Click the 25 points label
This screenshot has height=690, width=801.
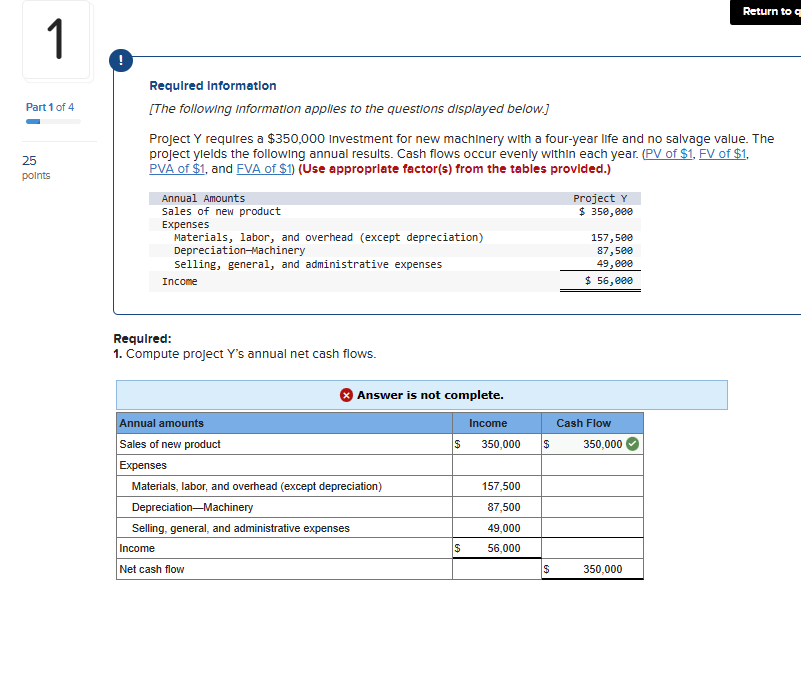click(36, 168)
